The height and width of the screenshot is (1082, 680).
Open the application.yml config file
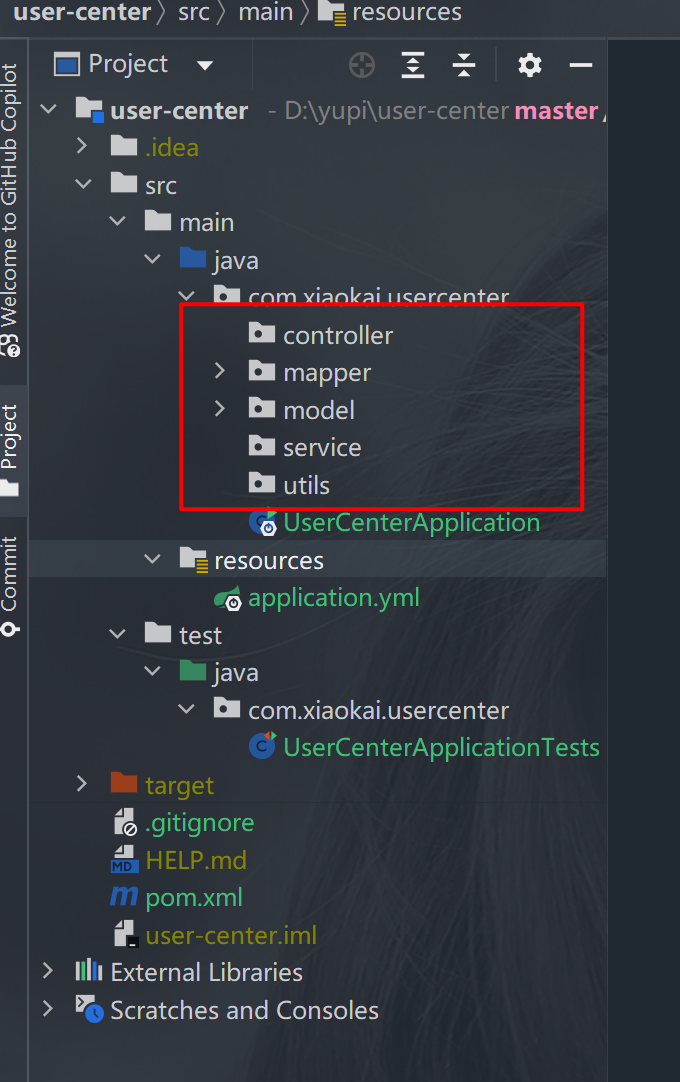tap(333, 598)
